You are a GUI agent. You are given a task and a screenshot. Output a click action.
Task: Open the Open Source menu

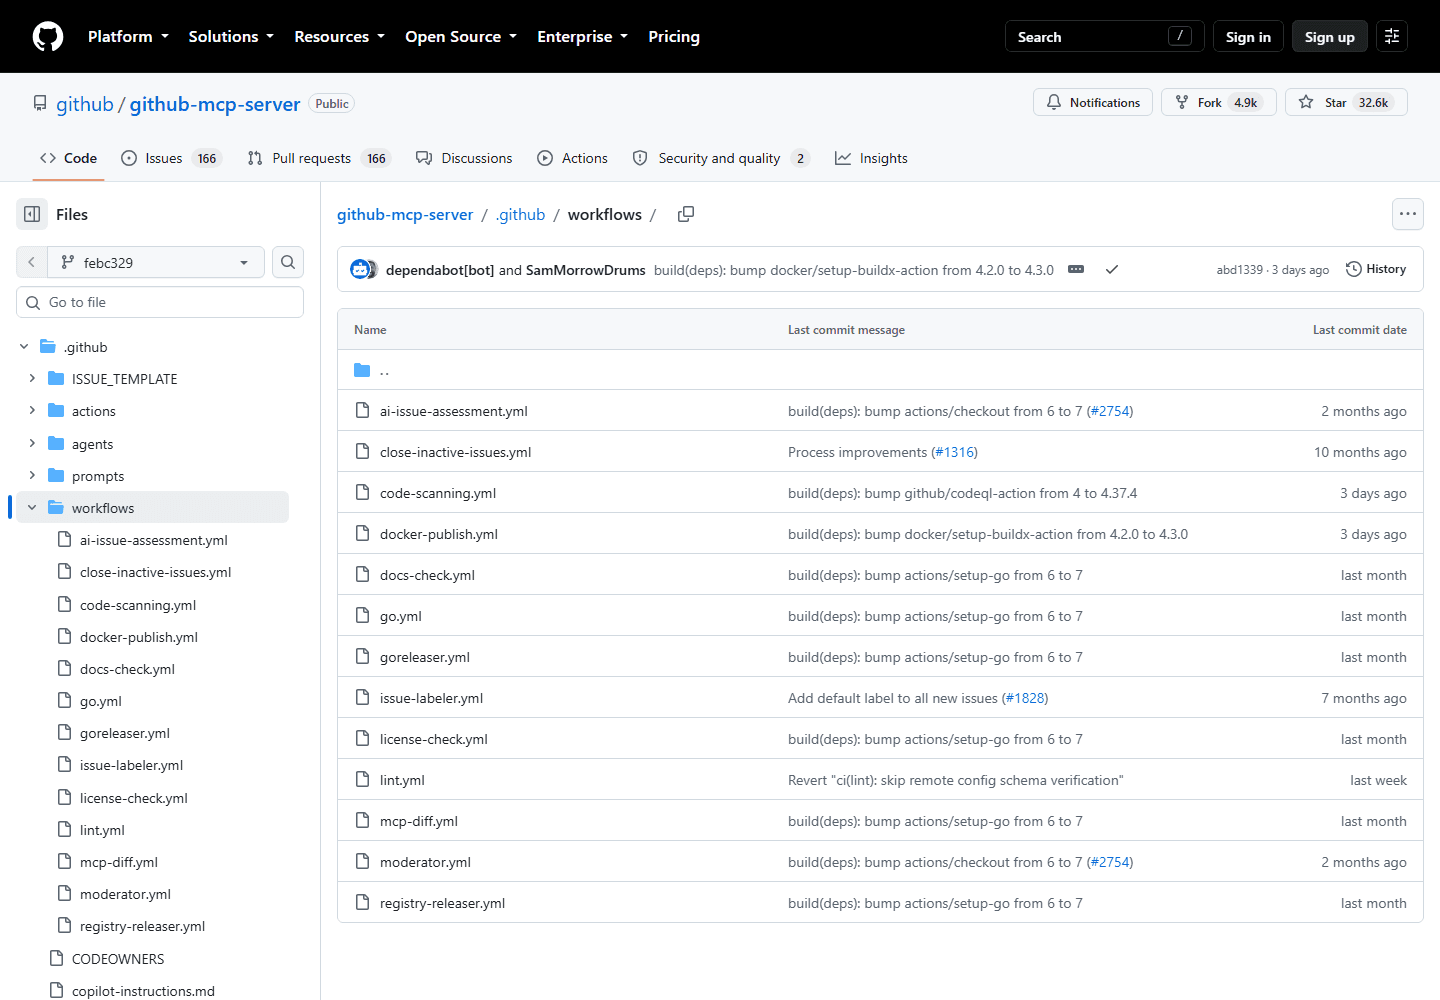pyautogui.click(x=461, y=37)
